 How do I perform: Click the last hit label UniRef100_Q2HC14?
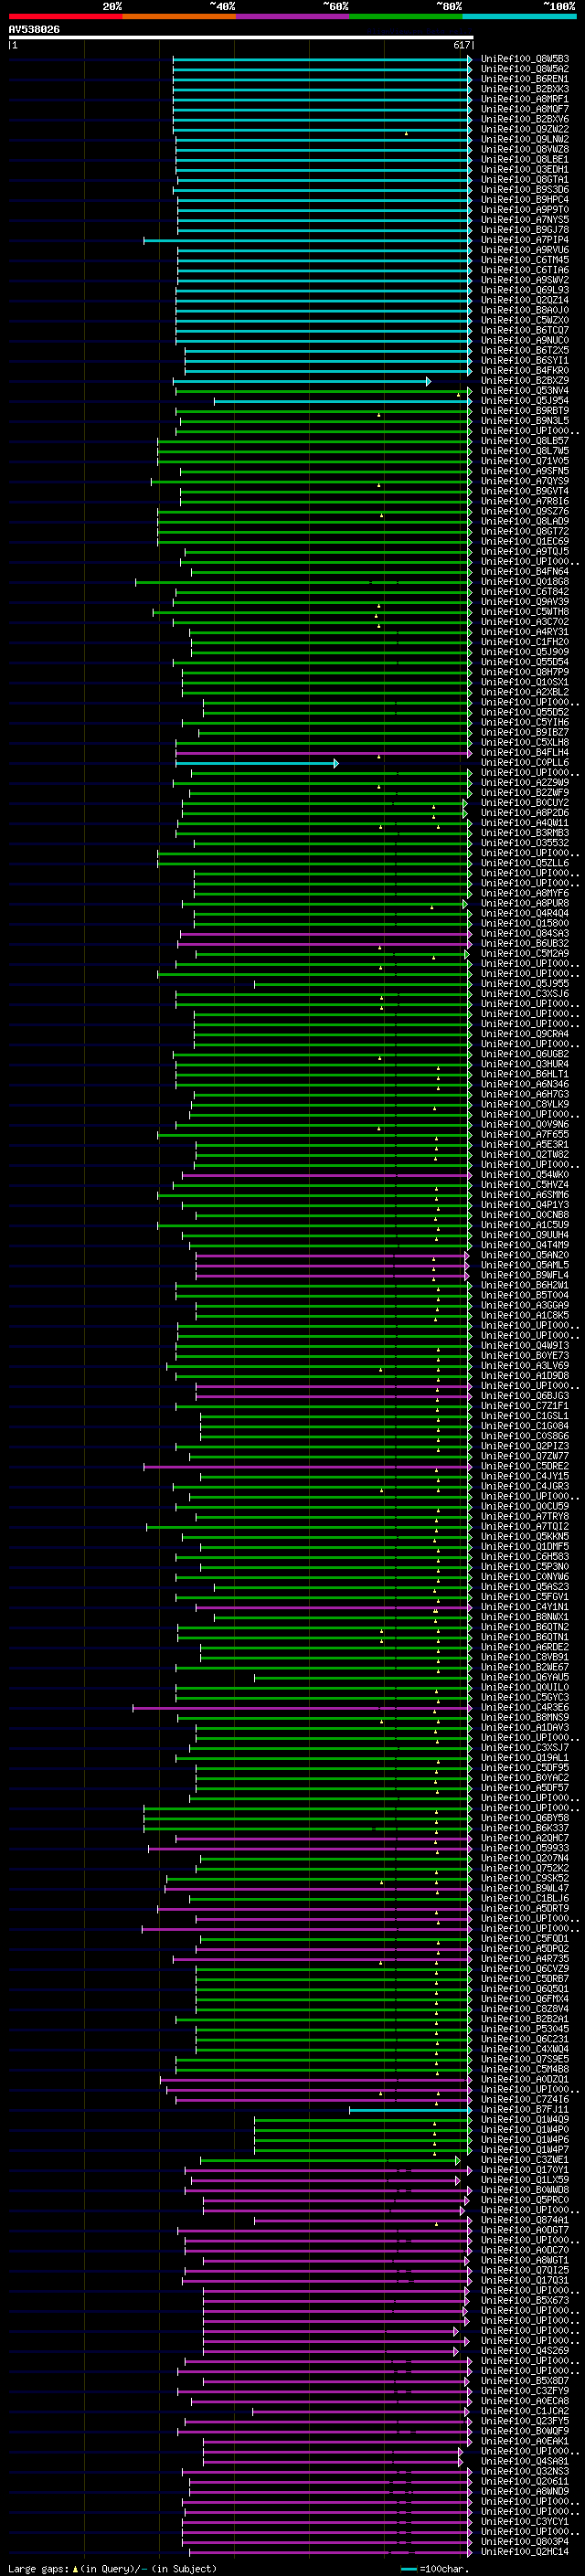click(x=525, y=2552)
